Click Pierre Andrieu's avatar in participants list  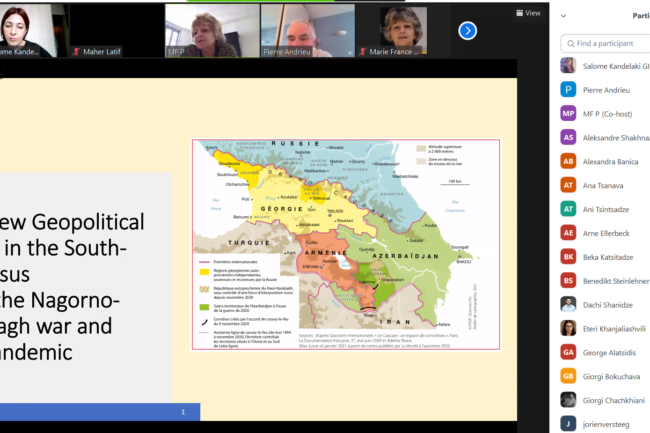tap(568, 89)
